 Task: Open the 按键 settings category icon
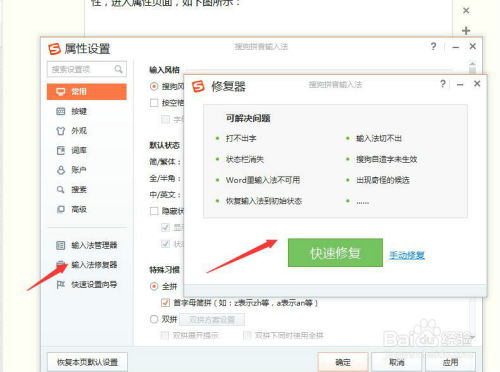coord(61,111)
